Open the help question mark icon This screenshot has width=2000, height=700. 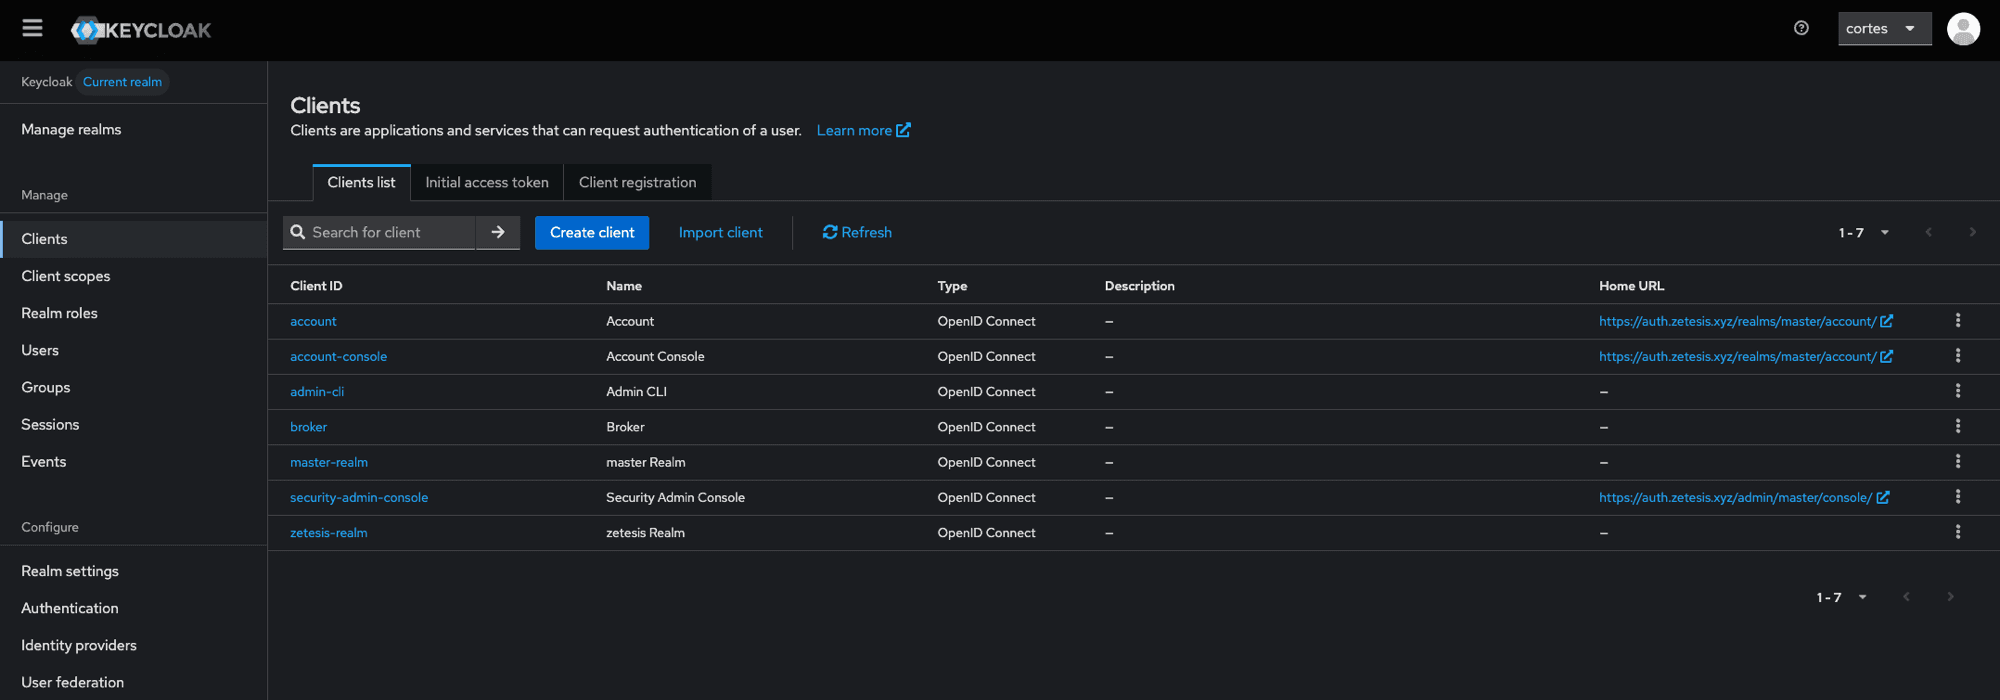[1801, 28]
